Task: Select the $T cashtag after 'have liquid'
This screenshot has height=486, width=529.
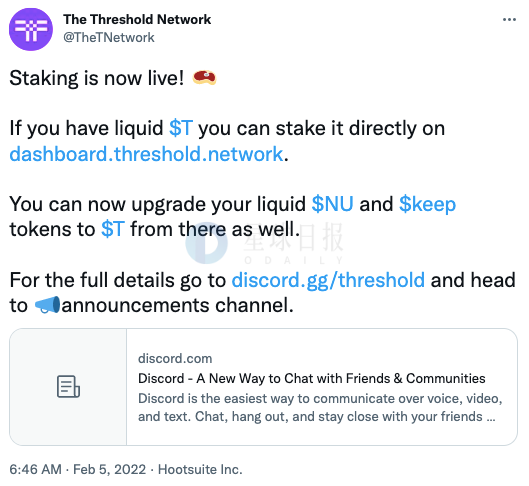Action: click(181, 128)
